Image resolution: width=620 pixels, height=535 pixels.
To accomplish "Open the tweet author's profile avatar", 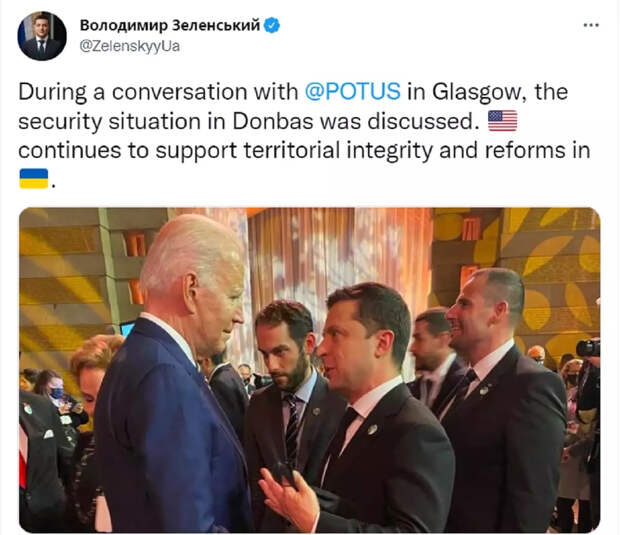I will pyautogui.click(x=42, y=36).
